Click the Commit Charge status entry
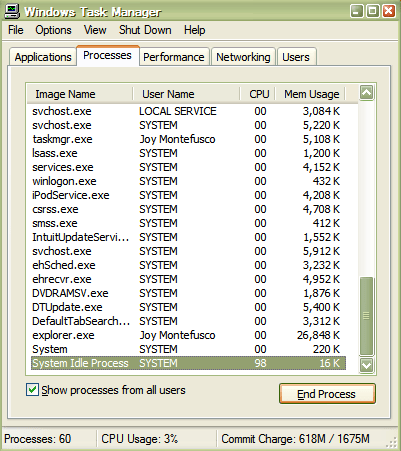Image resolution: width=401 pixels, height=451 pixels. [295, 439]
